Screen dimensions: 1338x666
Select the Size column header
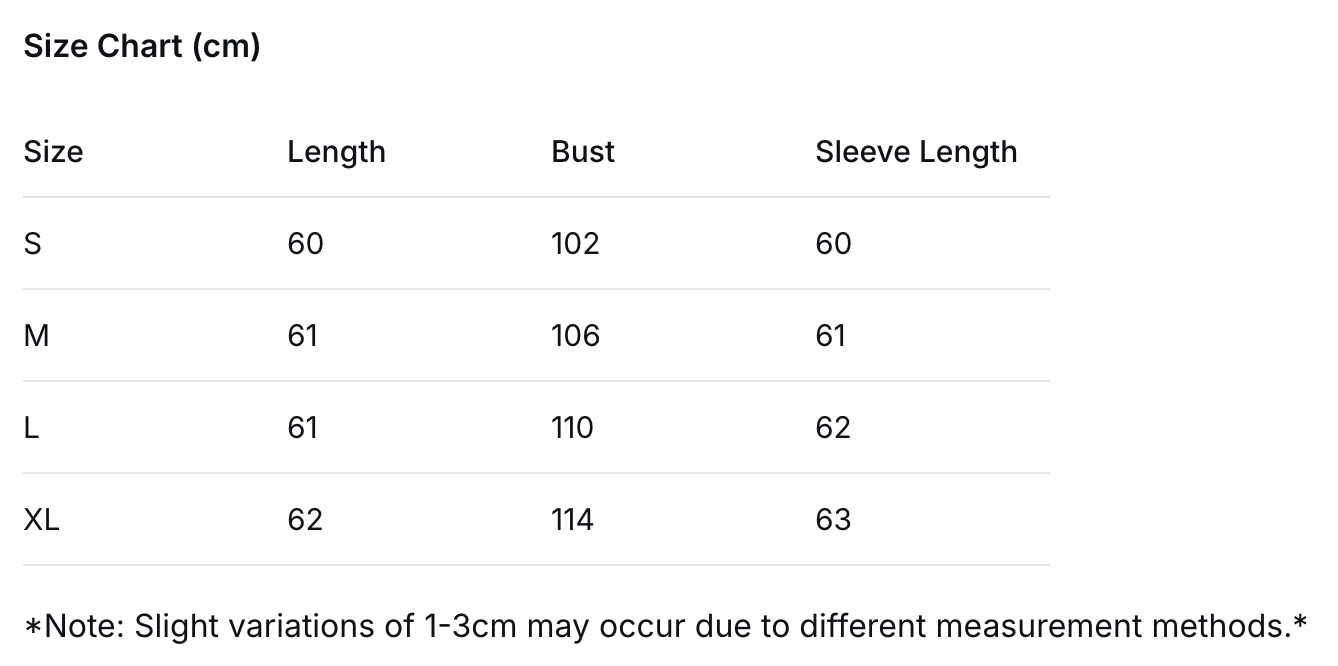click(x=53, y=152)
